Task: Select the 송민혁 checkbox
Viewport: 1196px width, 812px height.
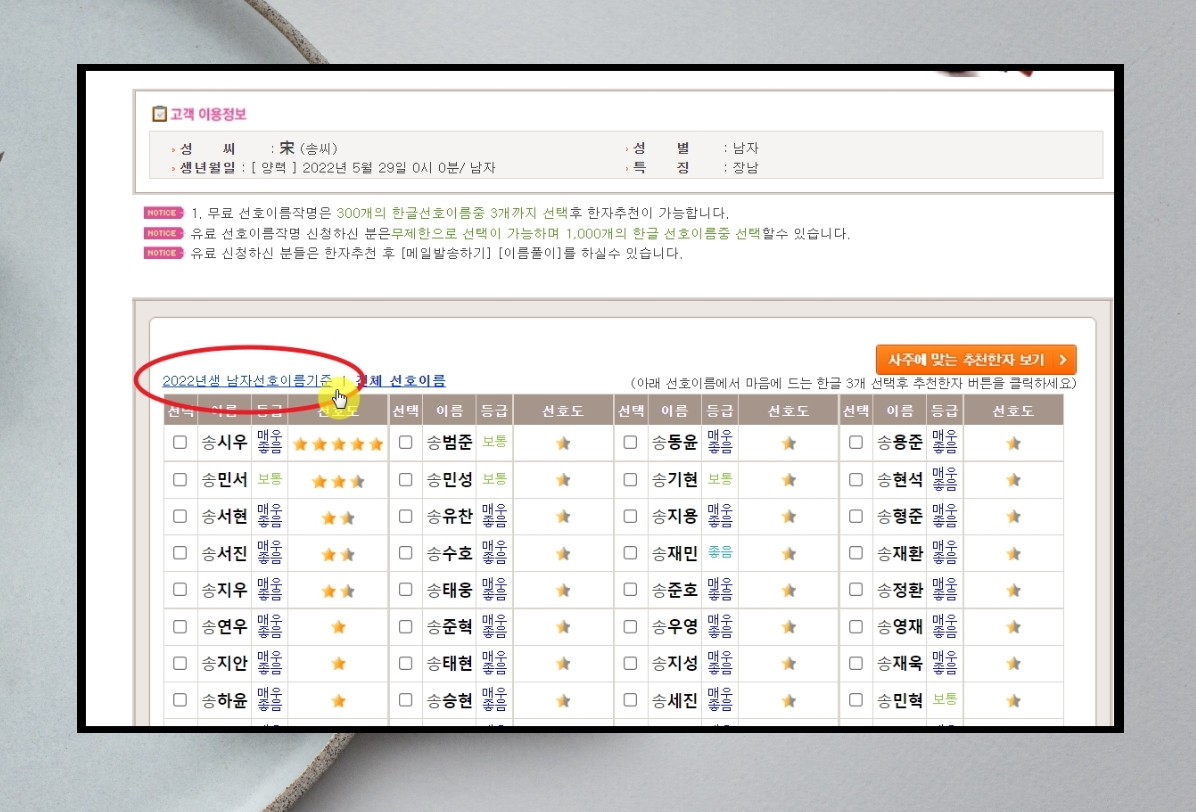Action: (x=856, y=700)
